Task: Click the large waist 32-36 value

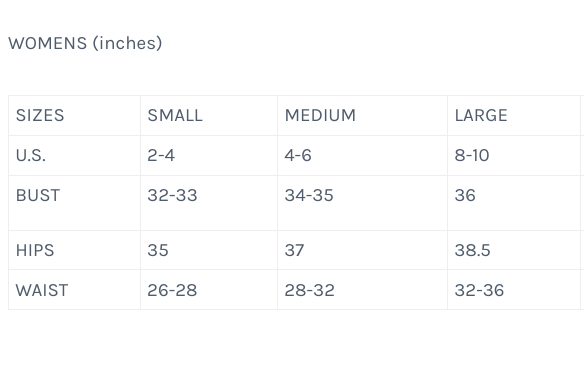Action: 479,290
